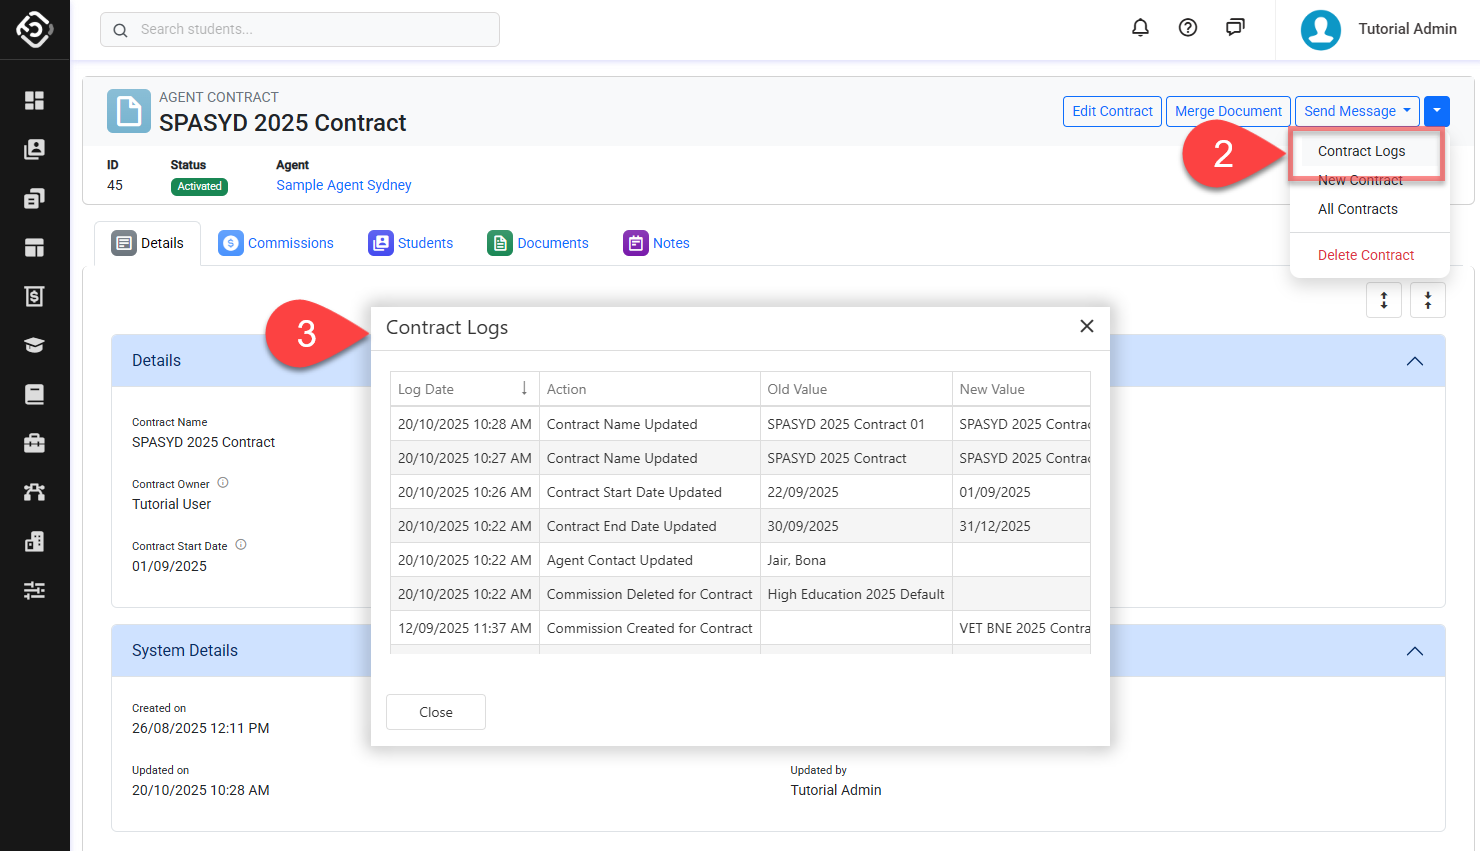Expand all sections arrow button
Screen dimensions: 1480x851
click(x=1384, y=300)
